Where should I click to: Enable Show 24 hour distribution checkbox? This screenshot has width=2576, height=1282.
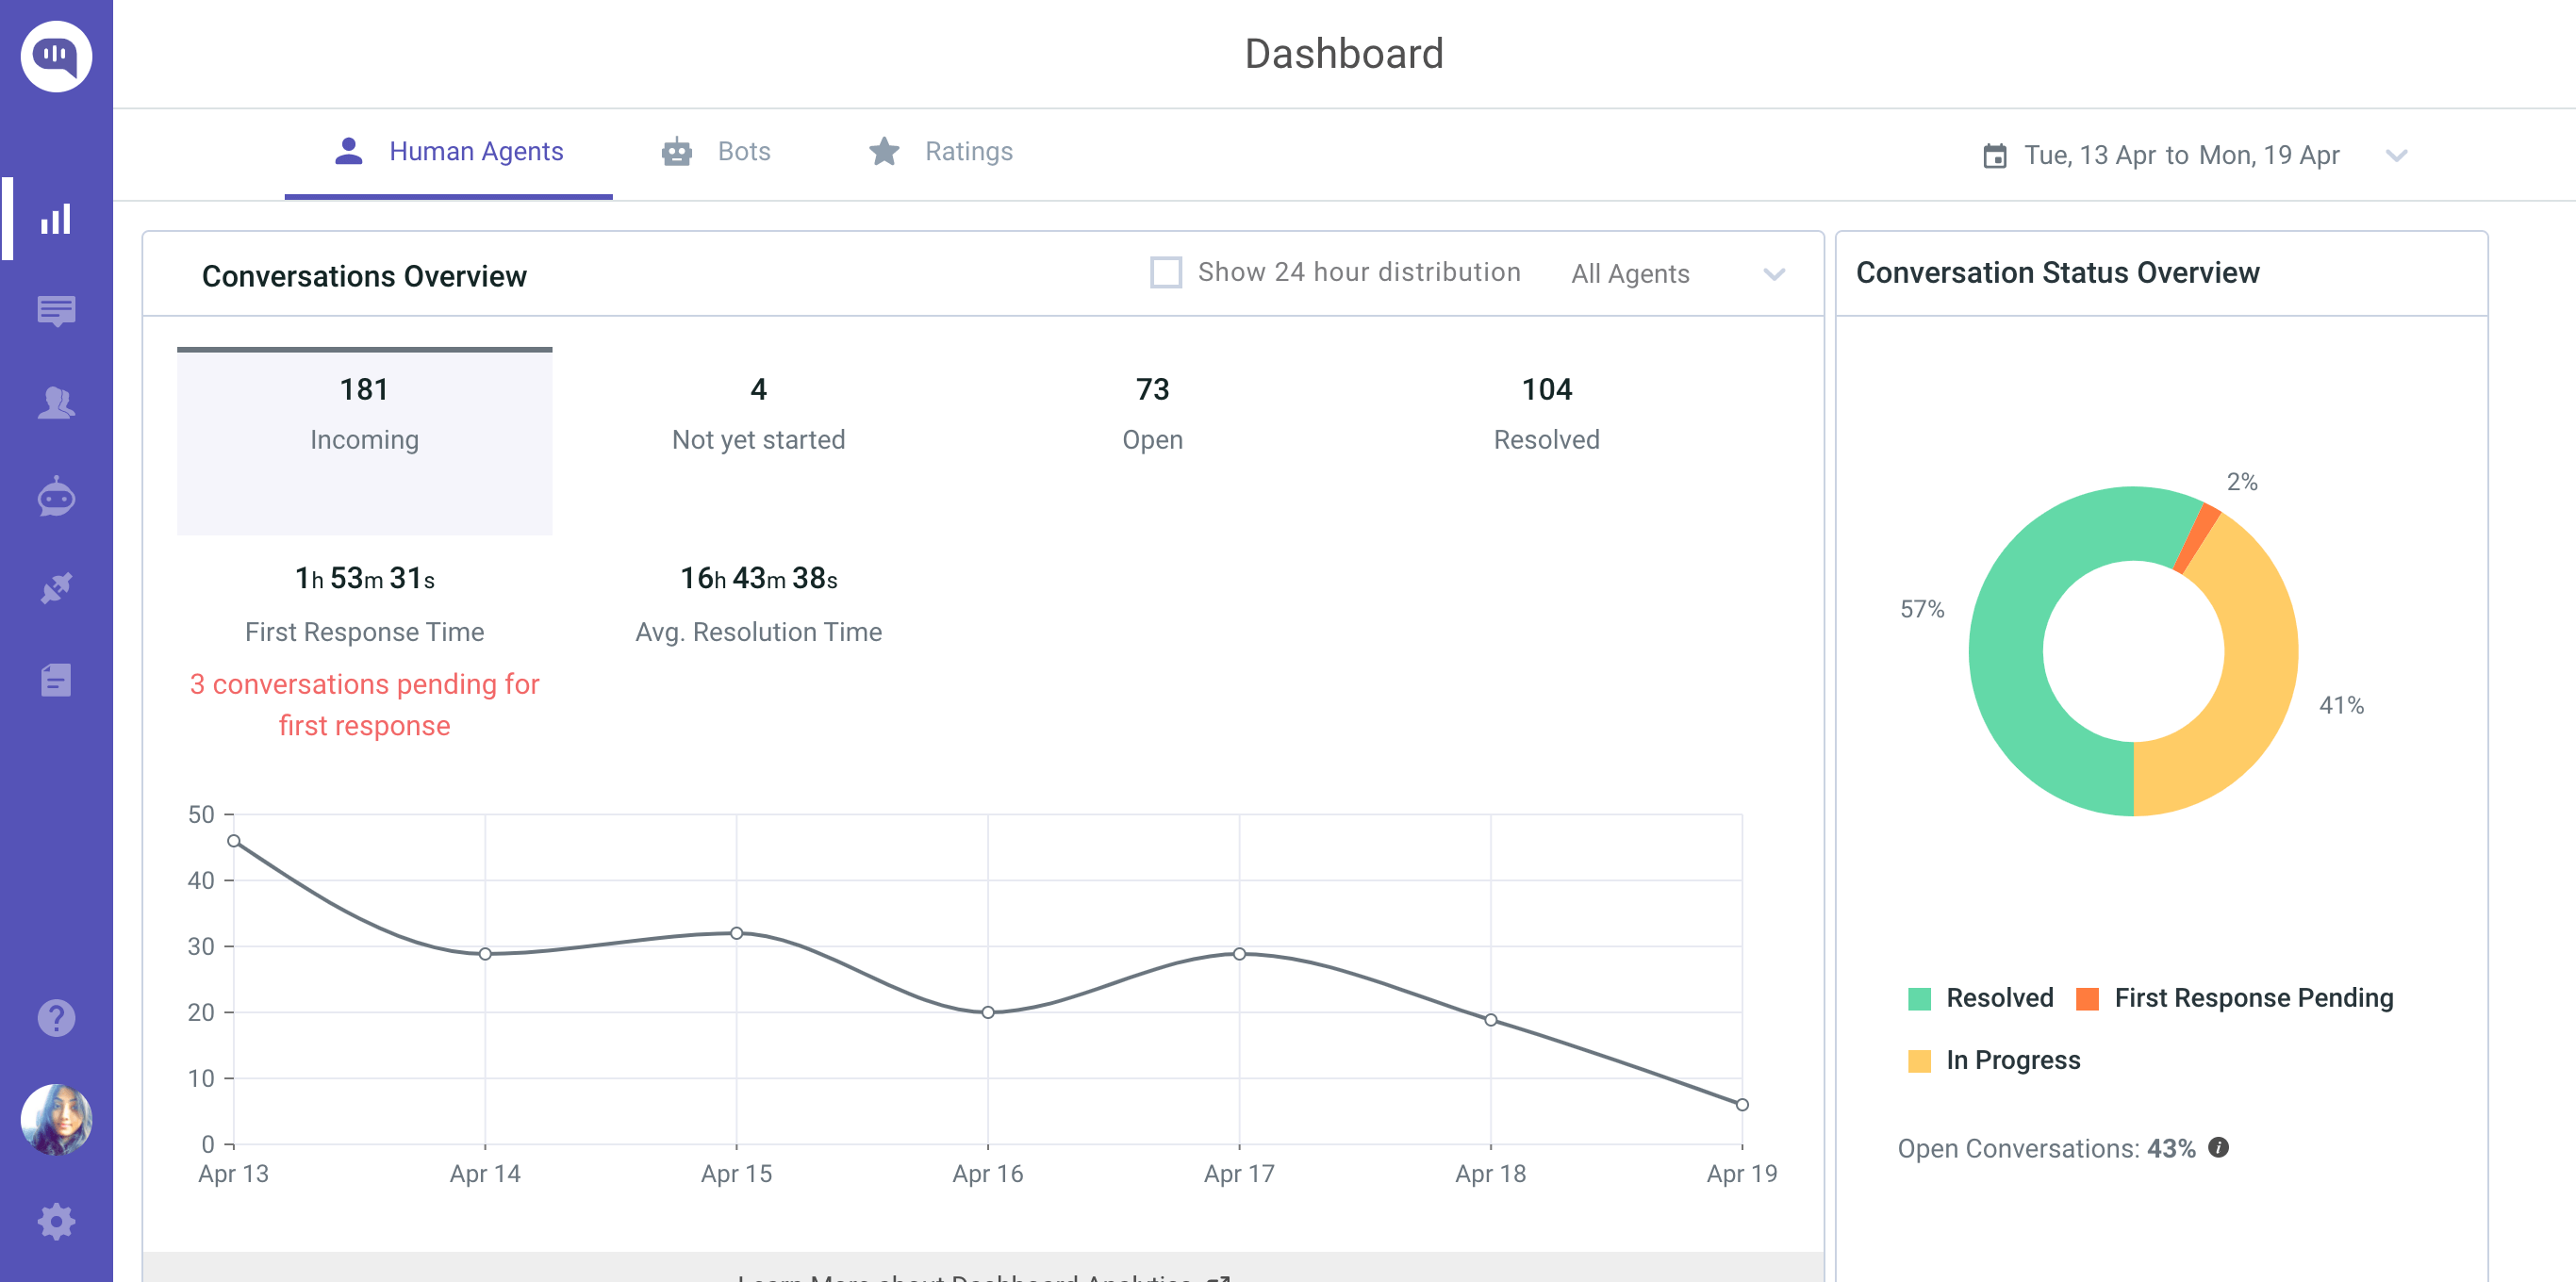(1166, 272)
